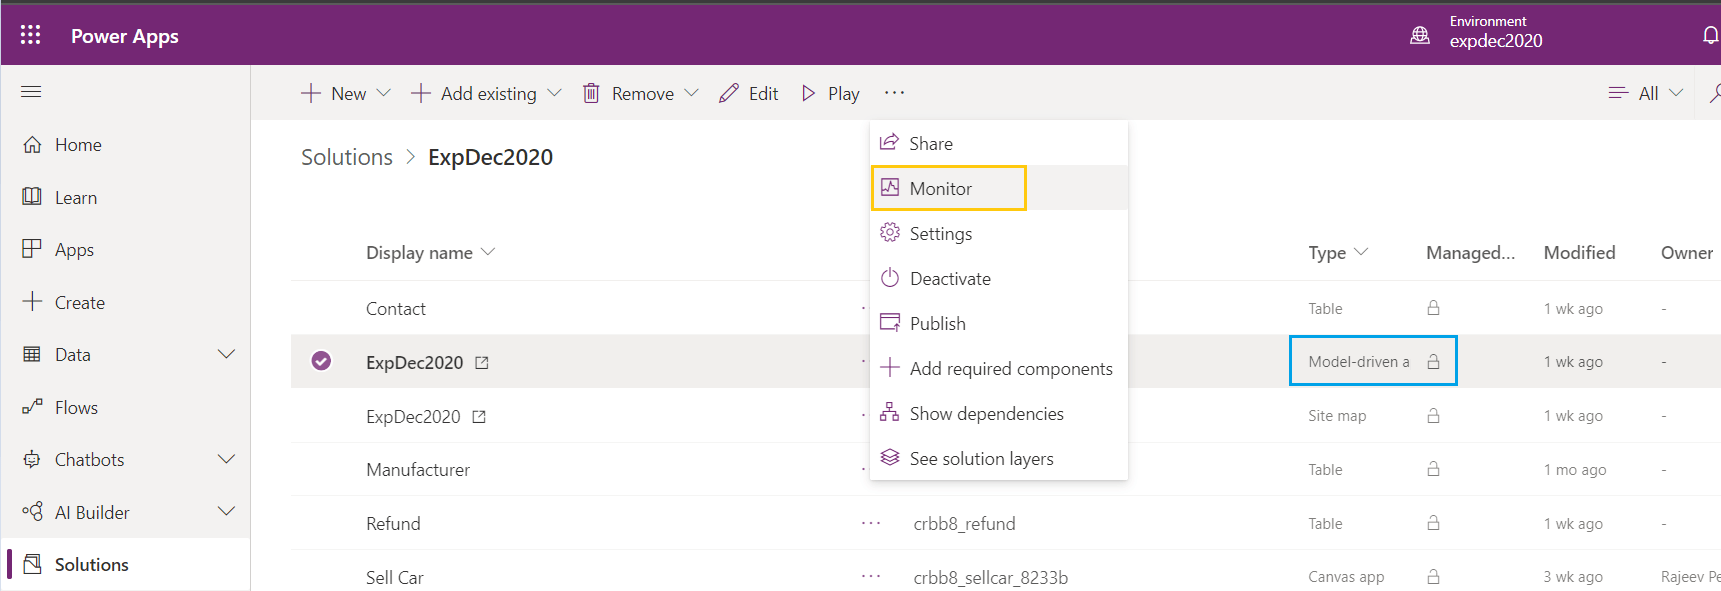Click the lock icon in Manufacturer row
The height and width of the screenshot is (591, 1721).
click(1433, 469)
